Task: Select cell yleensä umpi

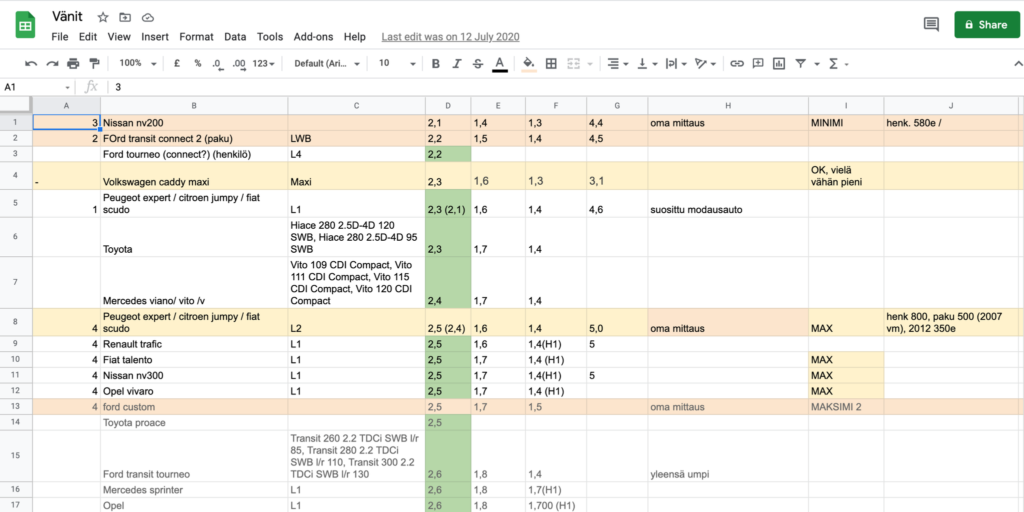Action: click(x=728, y=456)
